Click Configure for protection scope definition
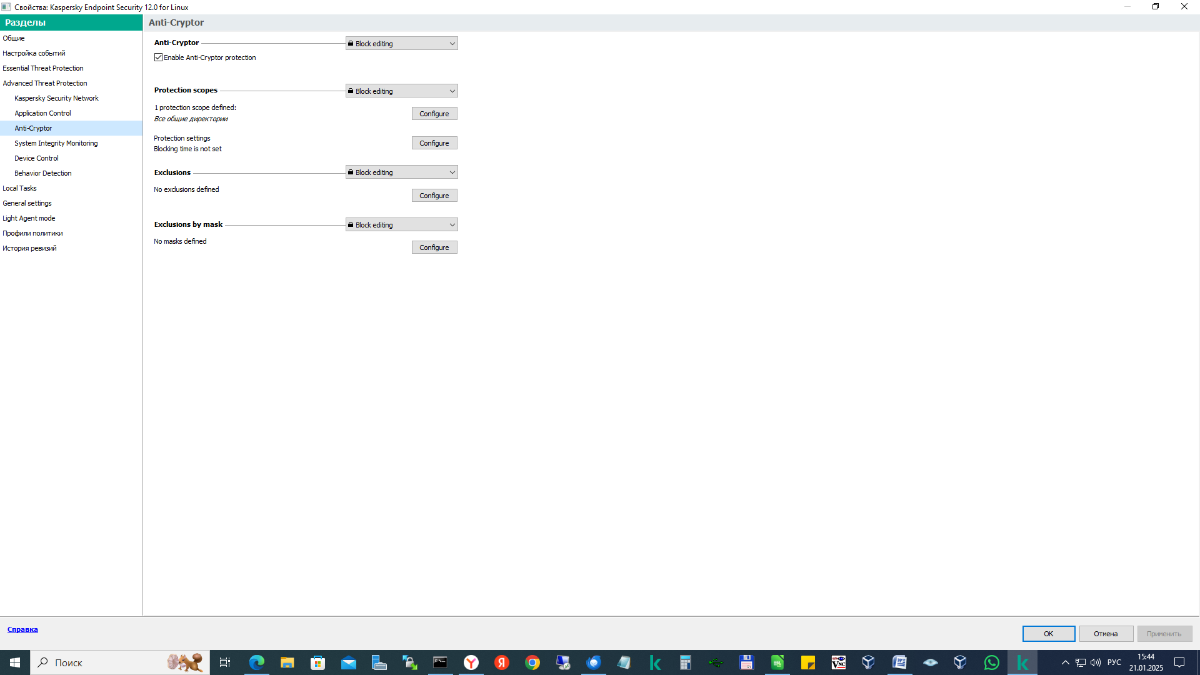Viewport: 1200px width, 675px height. click(434, 114)
